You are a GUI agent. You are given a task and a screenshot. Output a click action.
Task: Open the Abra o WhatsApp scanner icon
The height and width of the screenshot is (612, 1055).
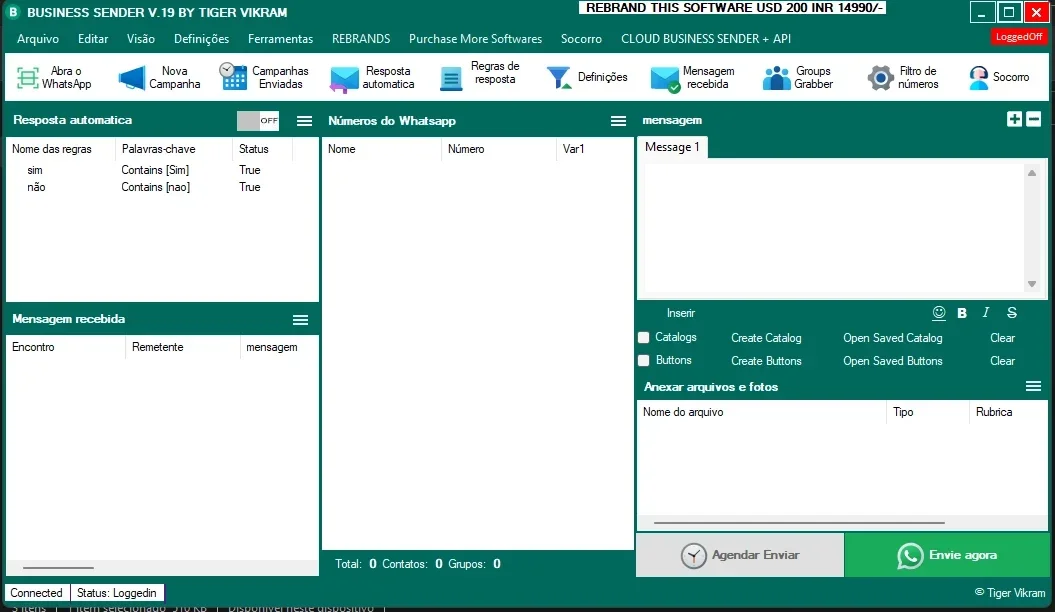tap(27, 78)
